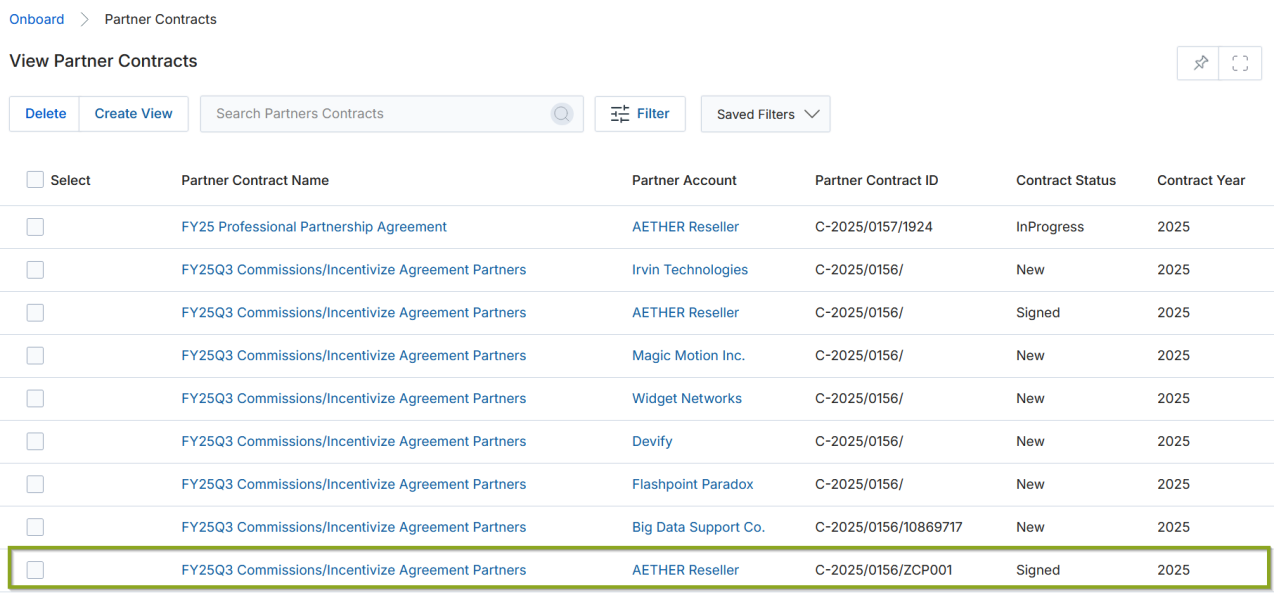
Task: Click the Partner Contract ID column header
Action: [x=877, y=181]
